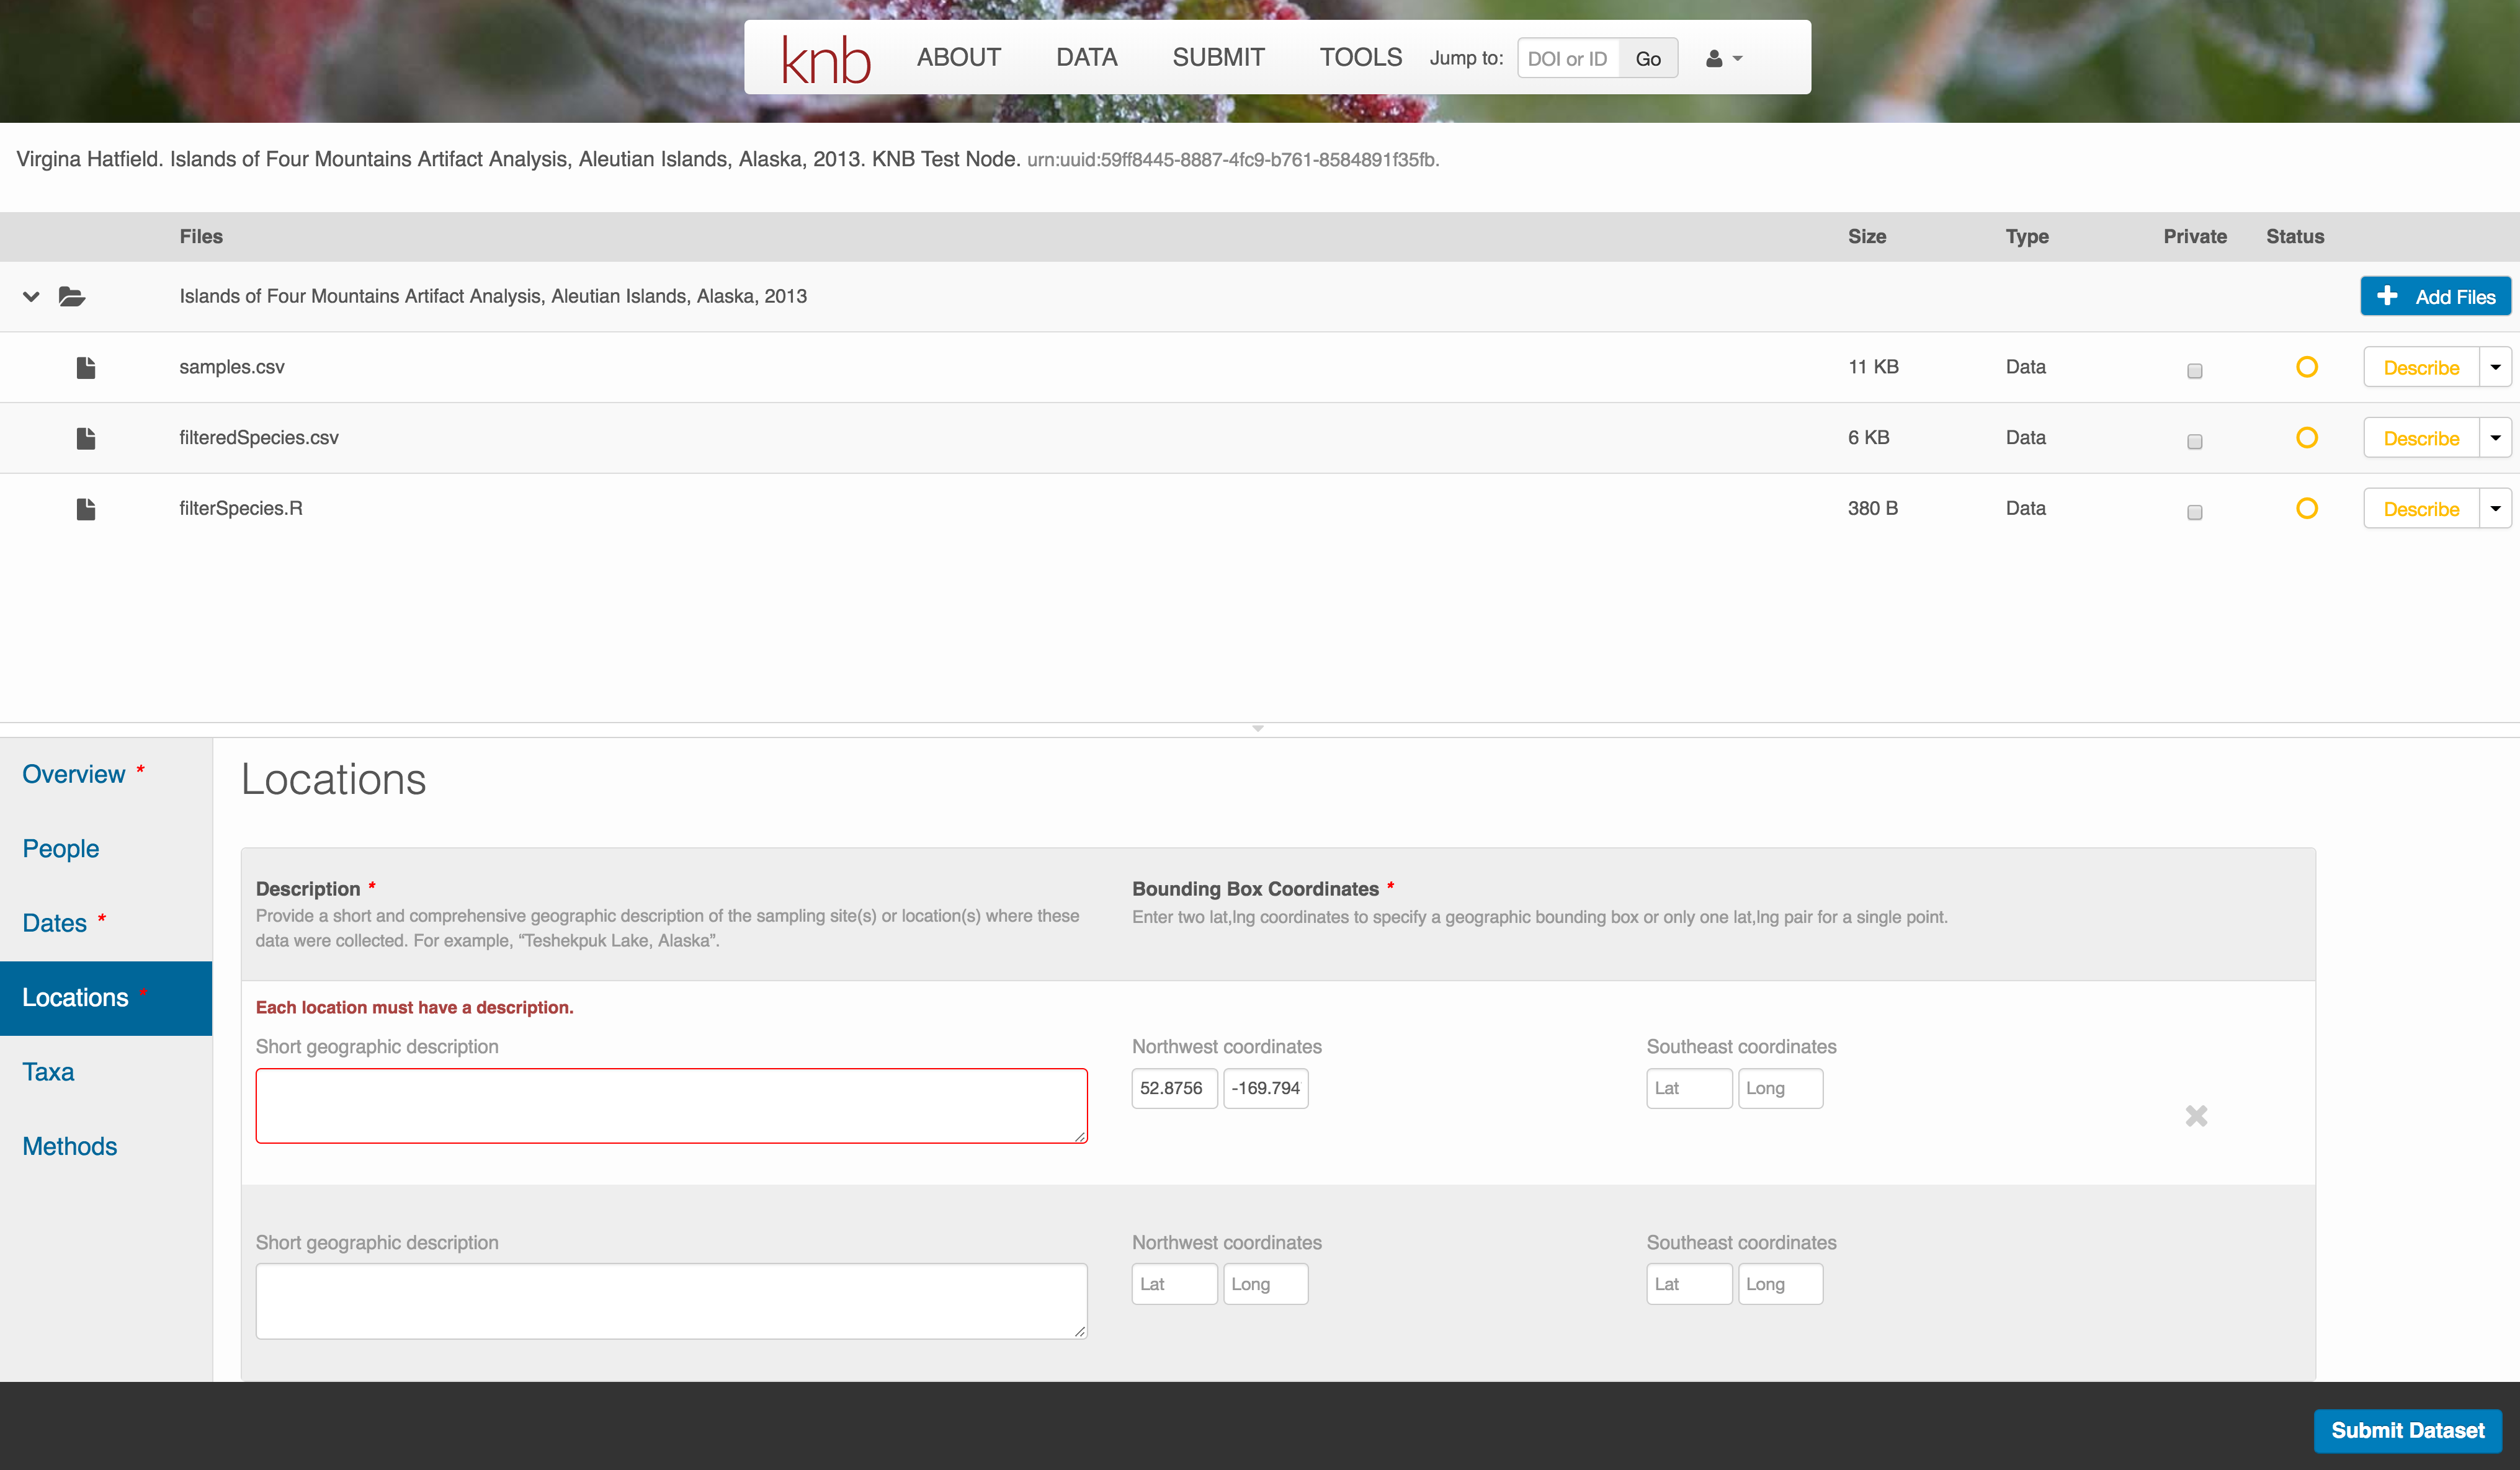Click the Go button
Screen dimensions: 2520x1470
pos(1648,59)
